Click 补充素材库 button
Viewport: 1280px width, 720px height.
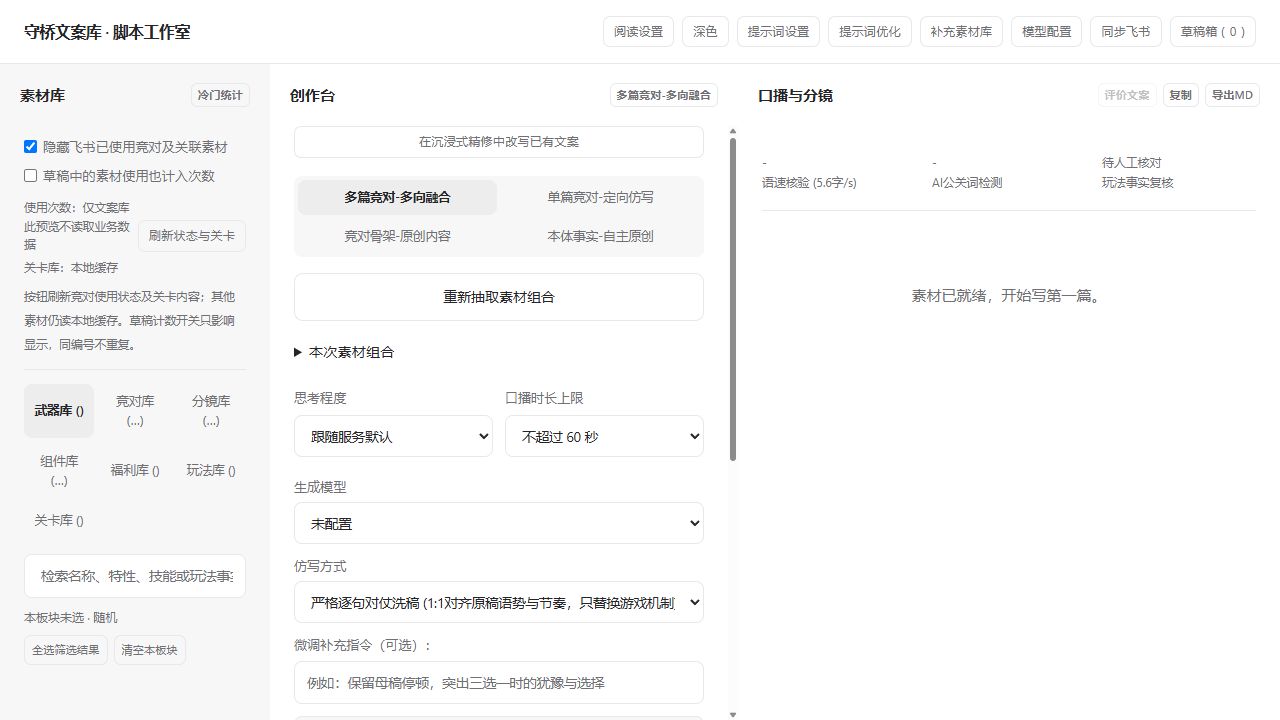coord(961,32)
